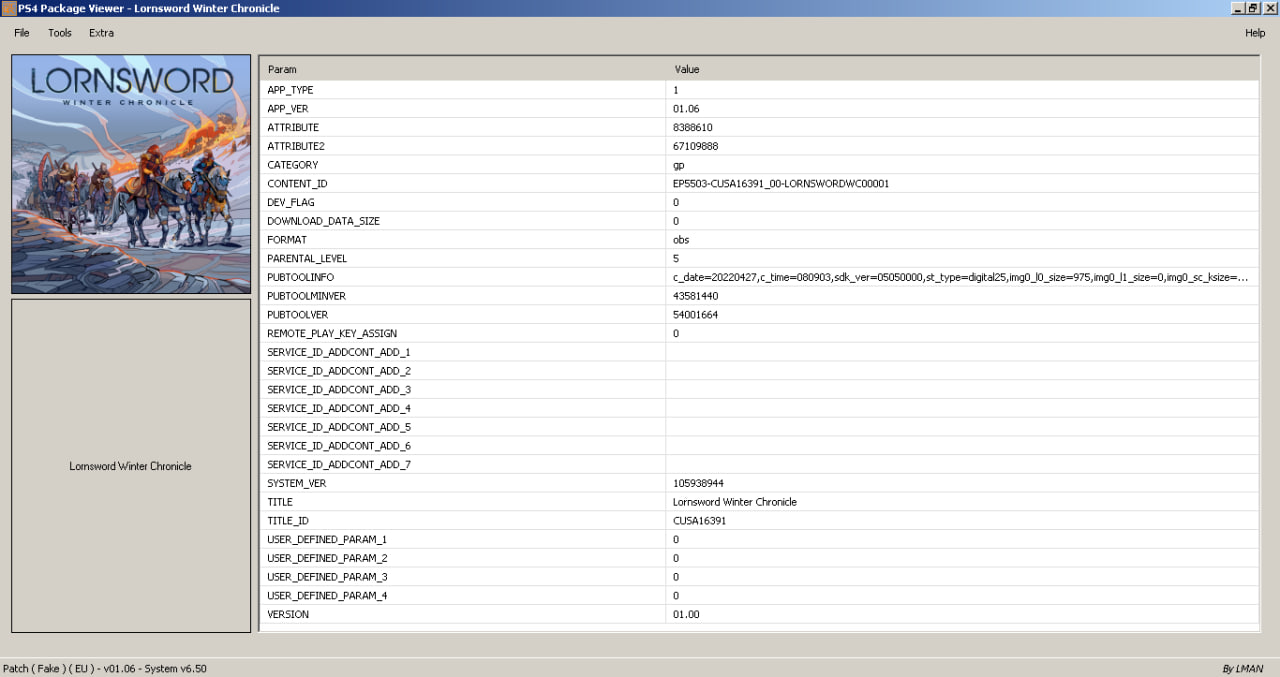Click the TITLE_ID value CUSA16391
The image size is (1280, 677).
[x=699, y=521]
